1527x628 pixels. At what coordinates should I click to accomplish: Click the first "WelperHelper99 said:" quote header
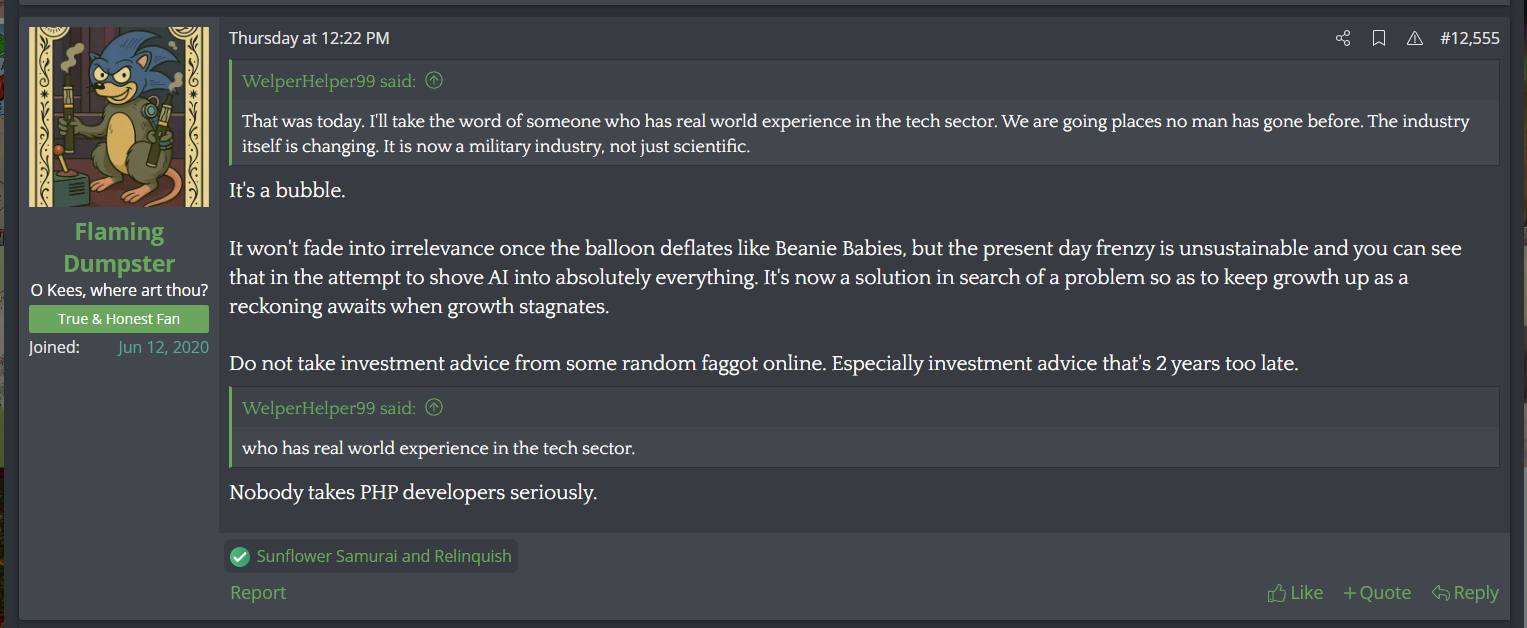329,81
